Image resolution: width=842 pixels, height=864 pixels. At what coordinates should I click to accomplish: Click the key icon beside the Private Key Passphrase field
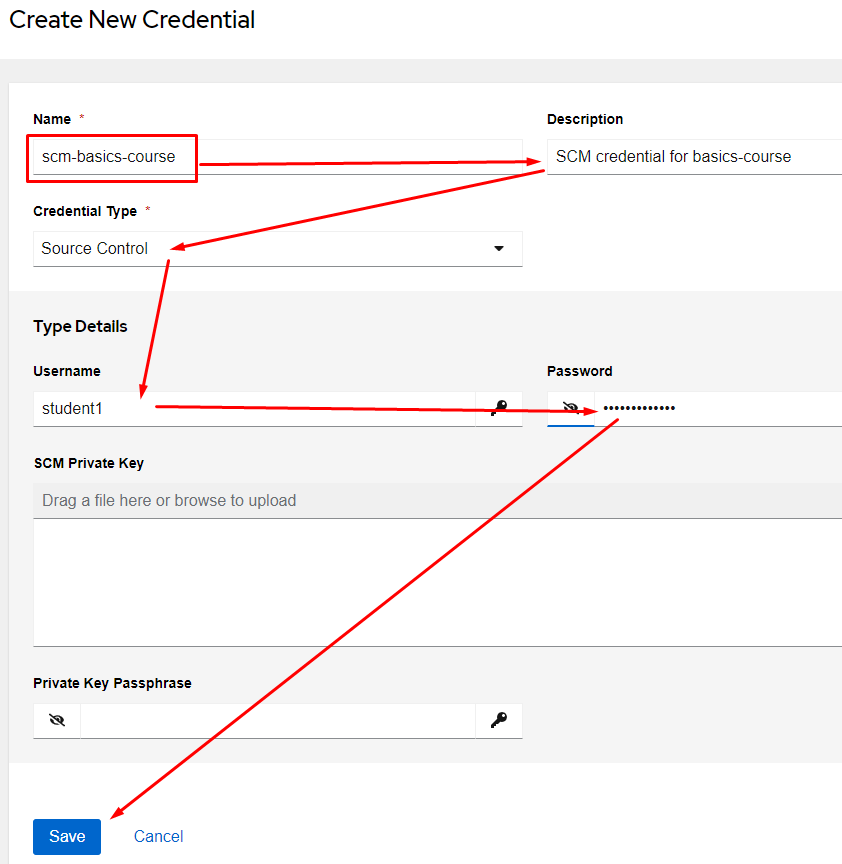[499, 720]
